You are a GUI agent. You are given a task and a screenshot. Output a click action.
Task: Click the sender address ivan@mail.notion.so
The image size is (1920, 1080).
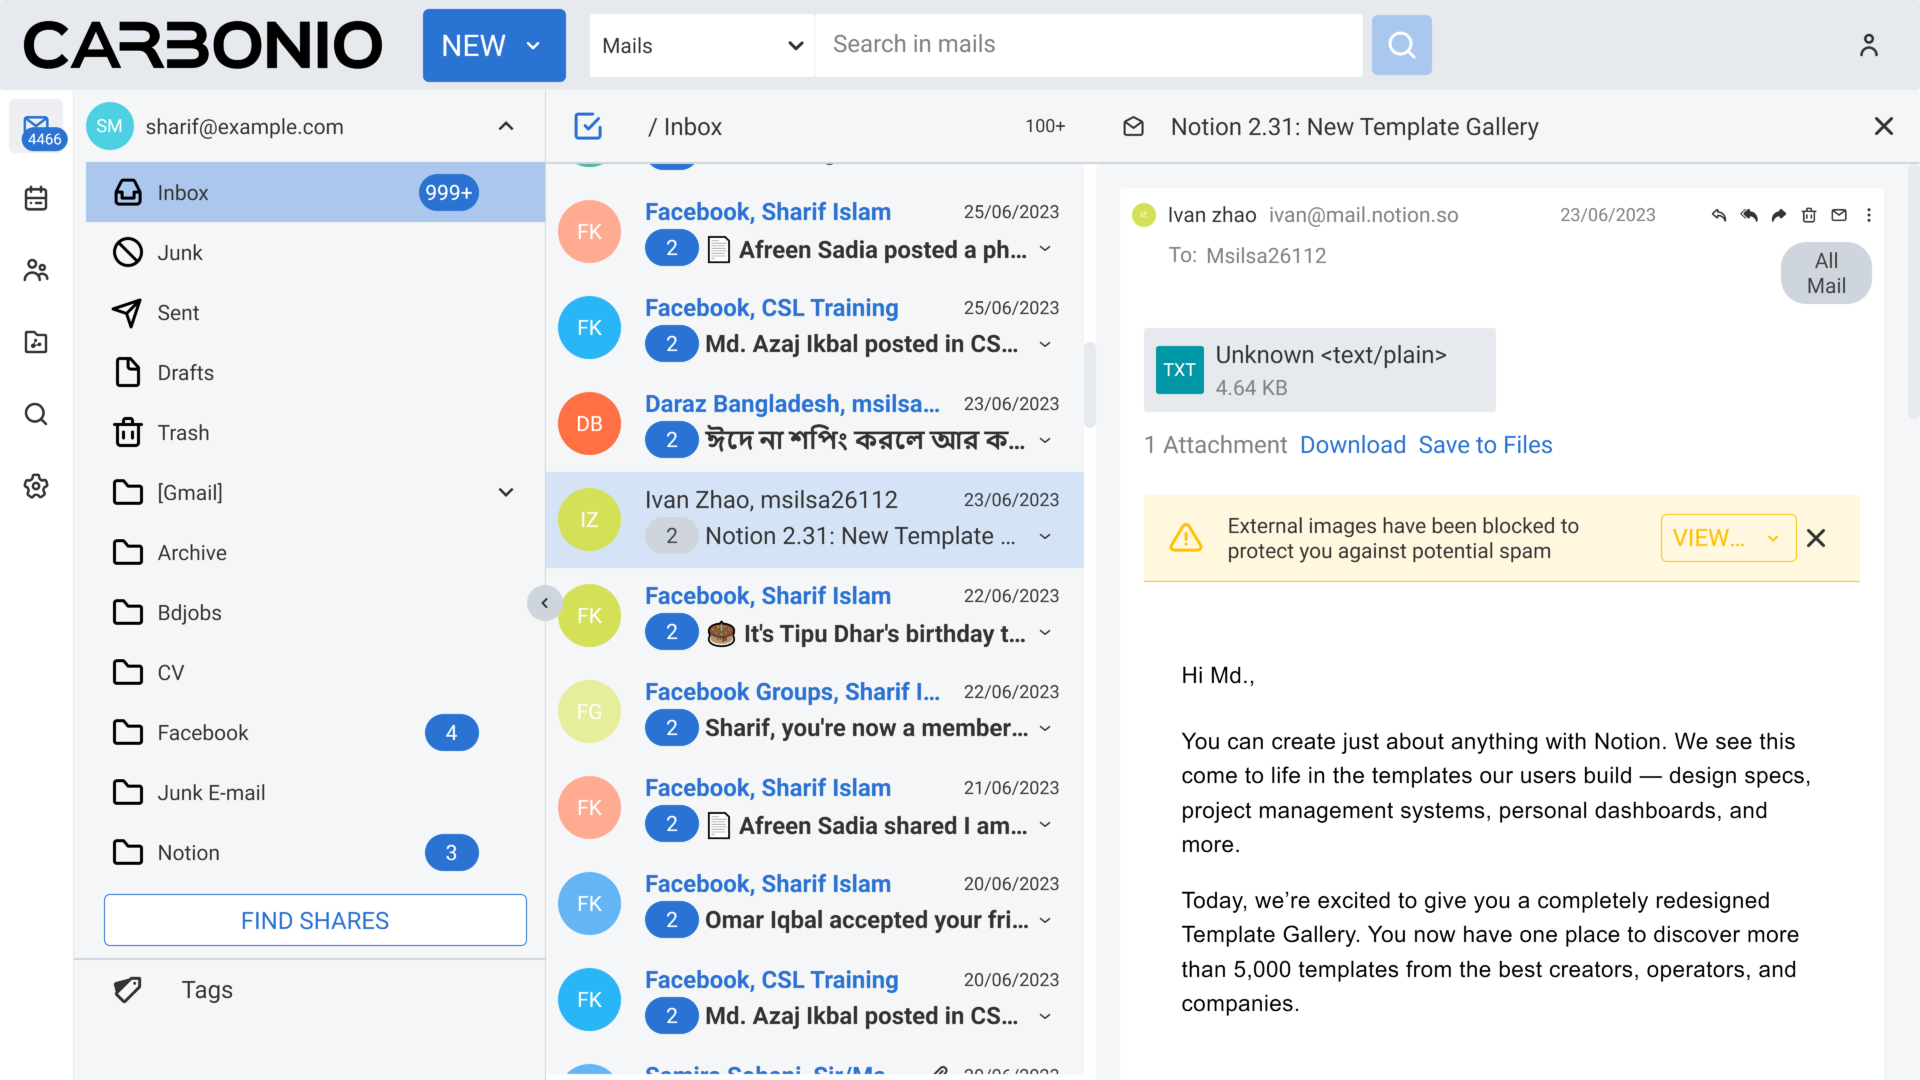pos(1363,215)
